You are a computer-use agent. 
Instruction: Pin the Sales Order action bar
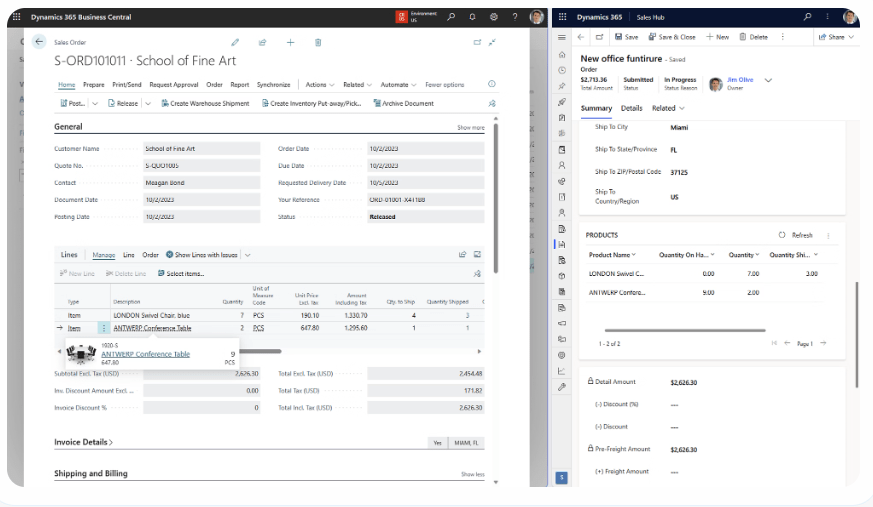click(x=492, y=104)
